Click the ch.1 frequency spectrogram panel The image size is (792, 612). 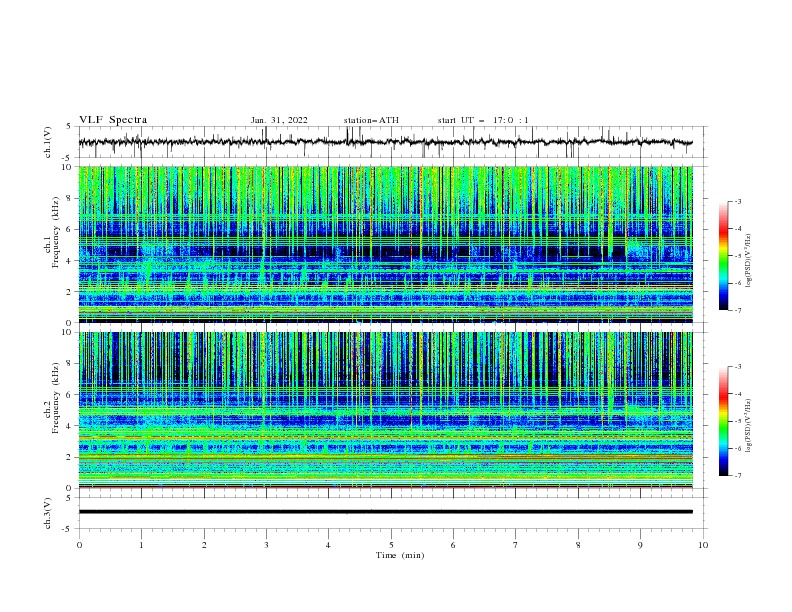[385, 244]
